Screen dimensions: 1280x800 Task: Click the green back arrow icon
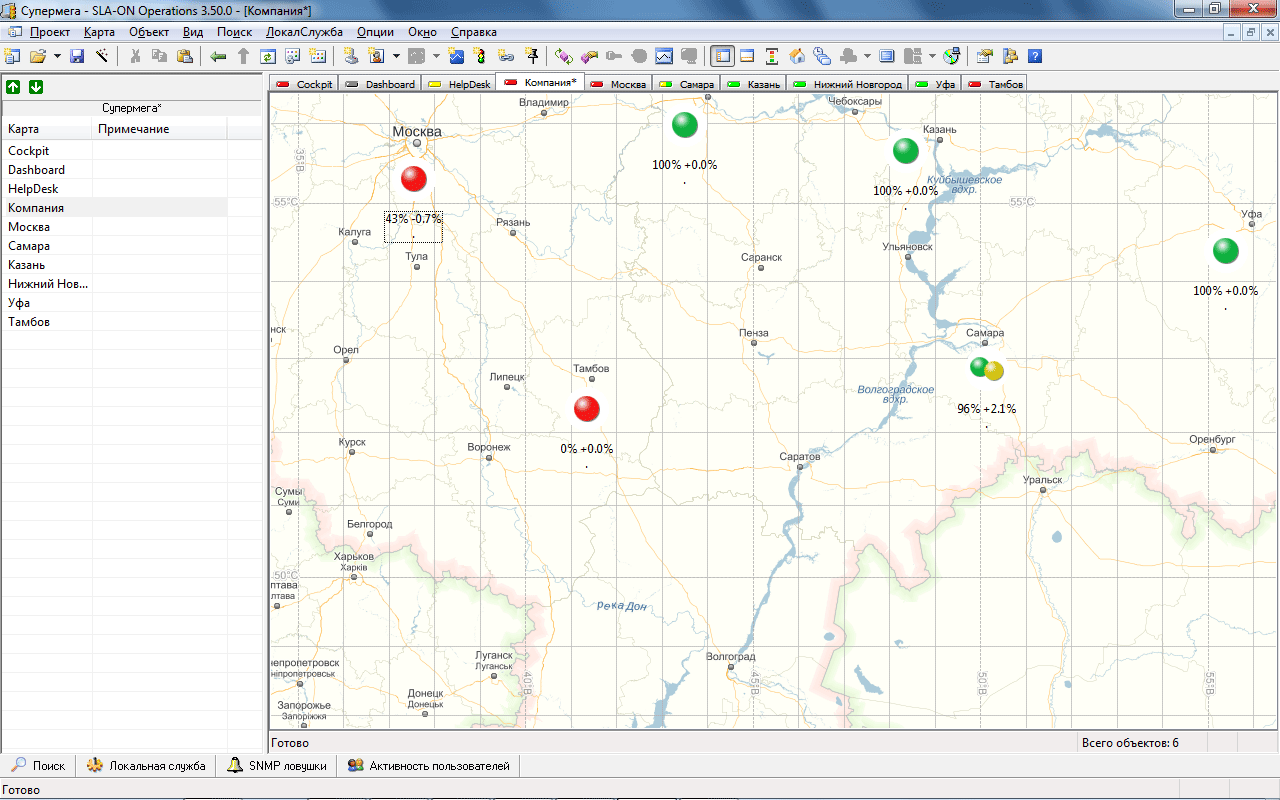(x=218, y=56)
